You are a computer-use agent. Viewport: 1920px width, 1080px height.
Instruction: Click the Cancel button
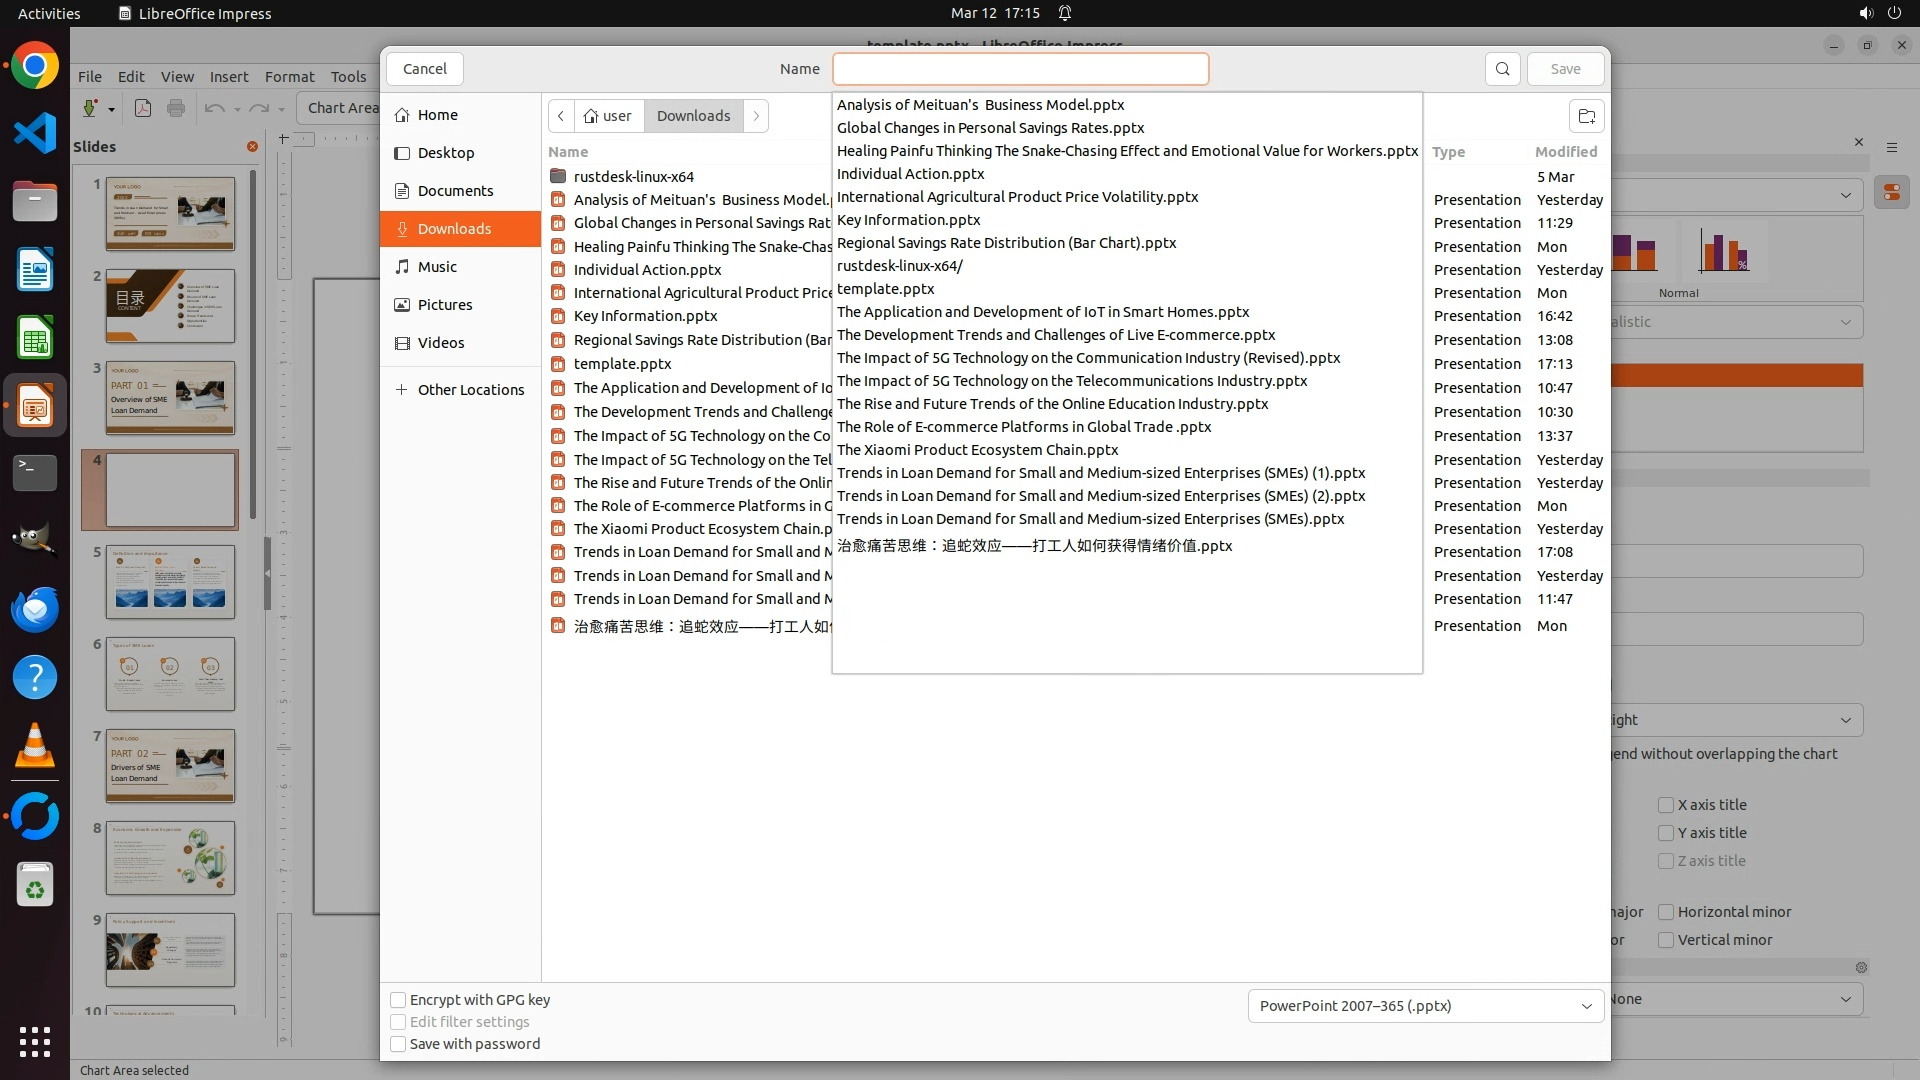coord(424,69)
